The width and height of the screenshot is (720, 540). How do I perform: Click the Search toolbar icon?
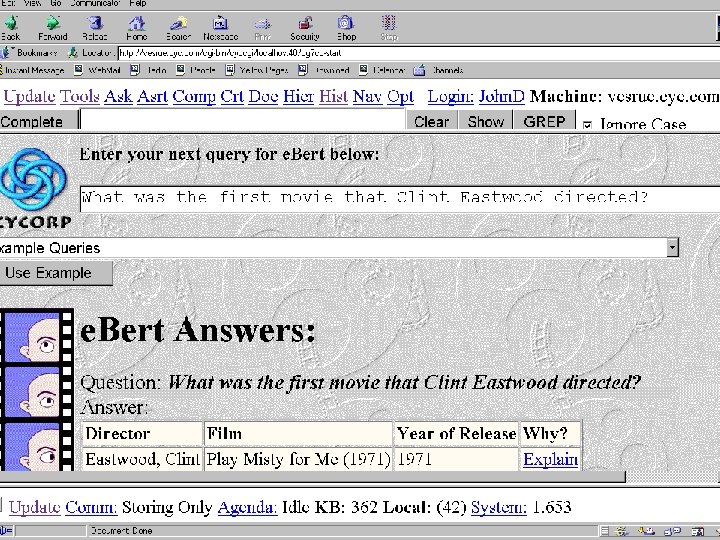coord(178,23)
